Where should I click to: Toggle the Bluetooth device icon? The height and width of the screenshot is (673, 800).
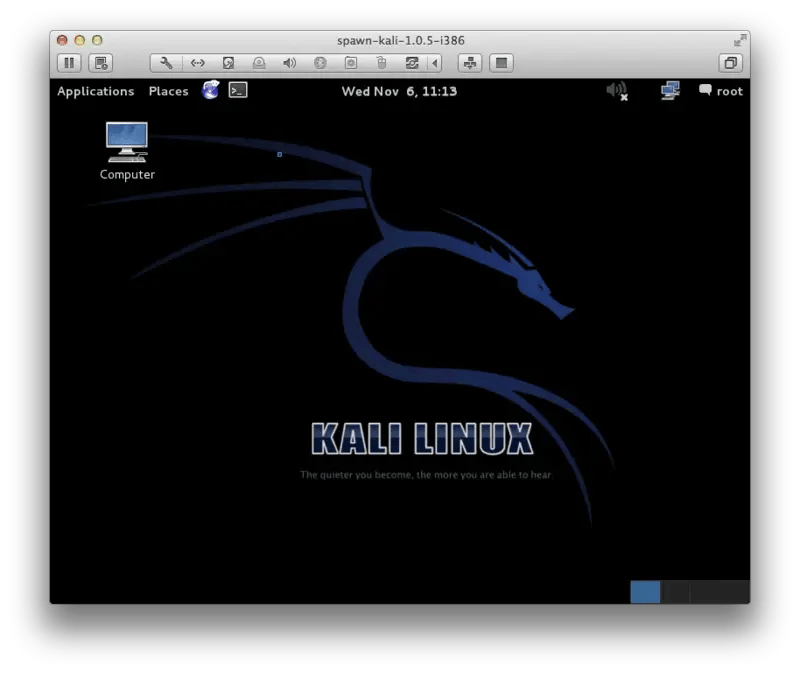click(x=320, y=63)
